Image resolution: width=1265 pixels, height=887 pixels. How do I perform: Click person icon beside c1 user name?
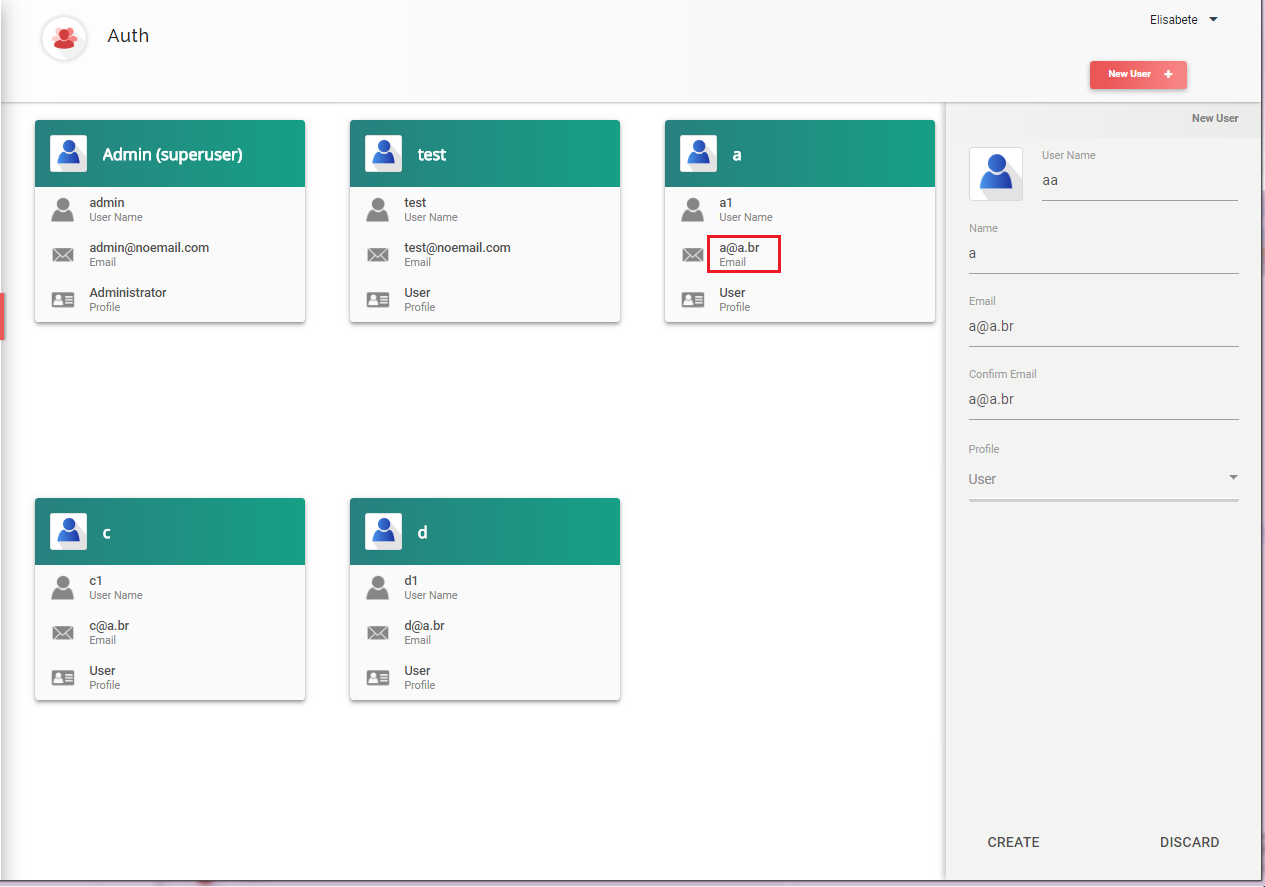pos(63,587)
